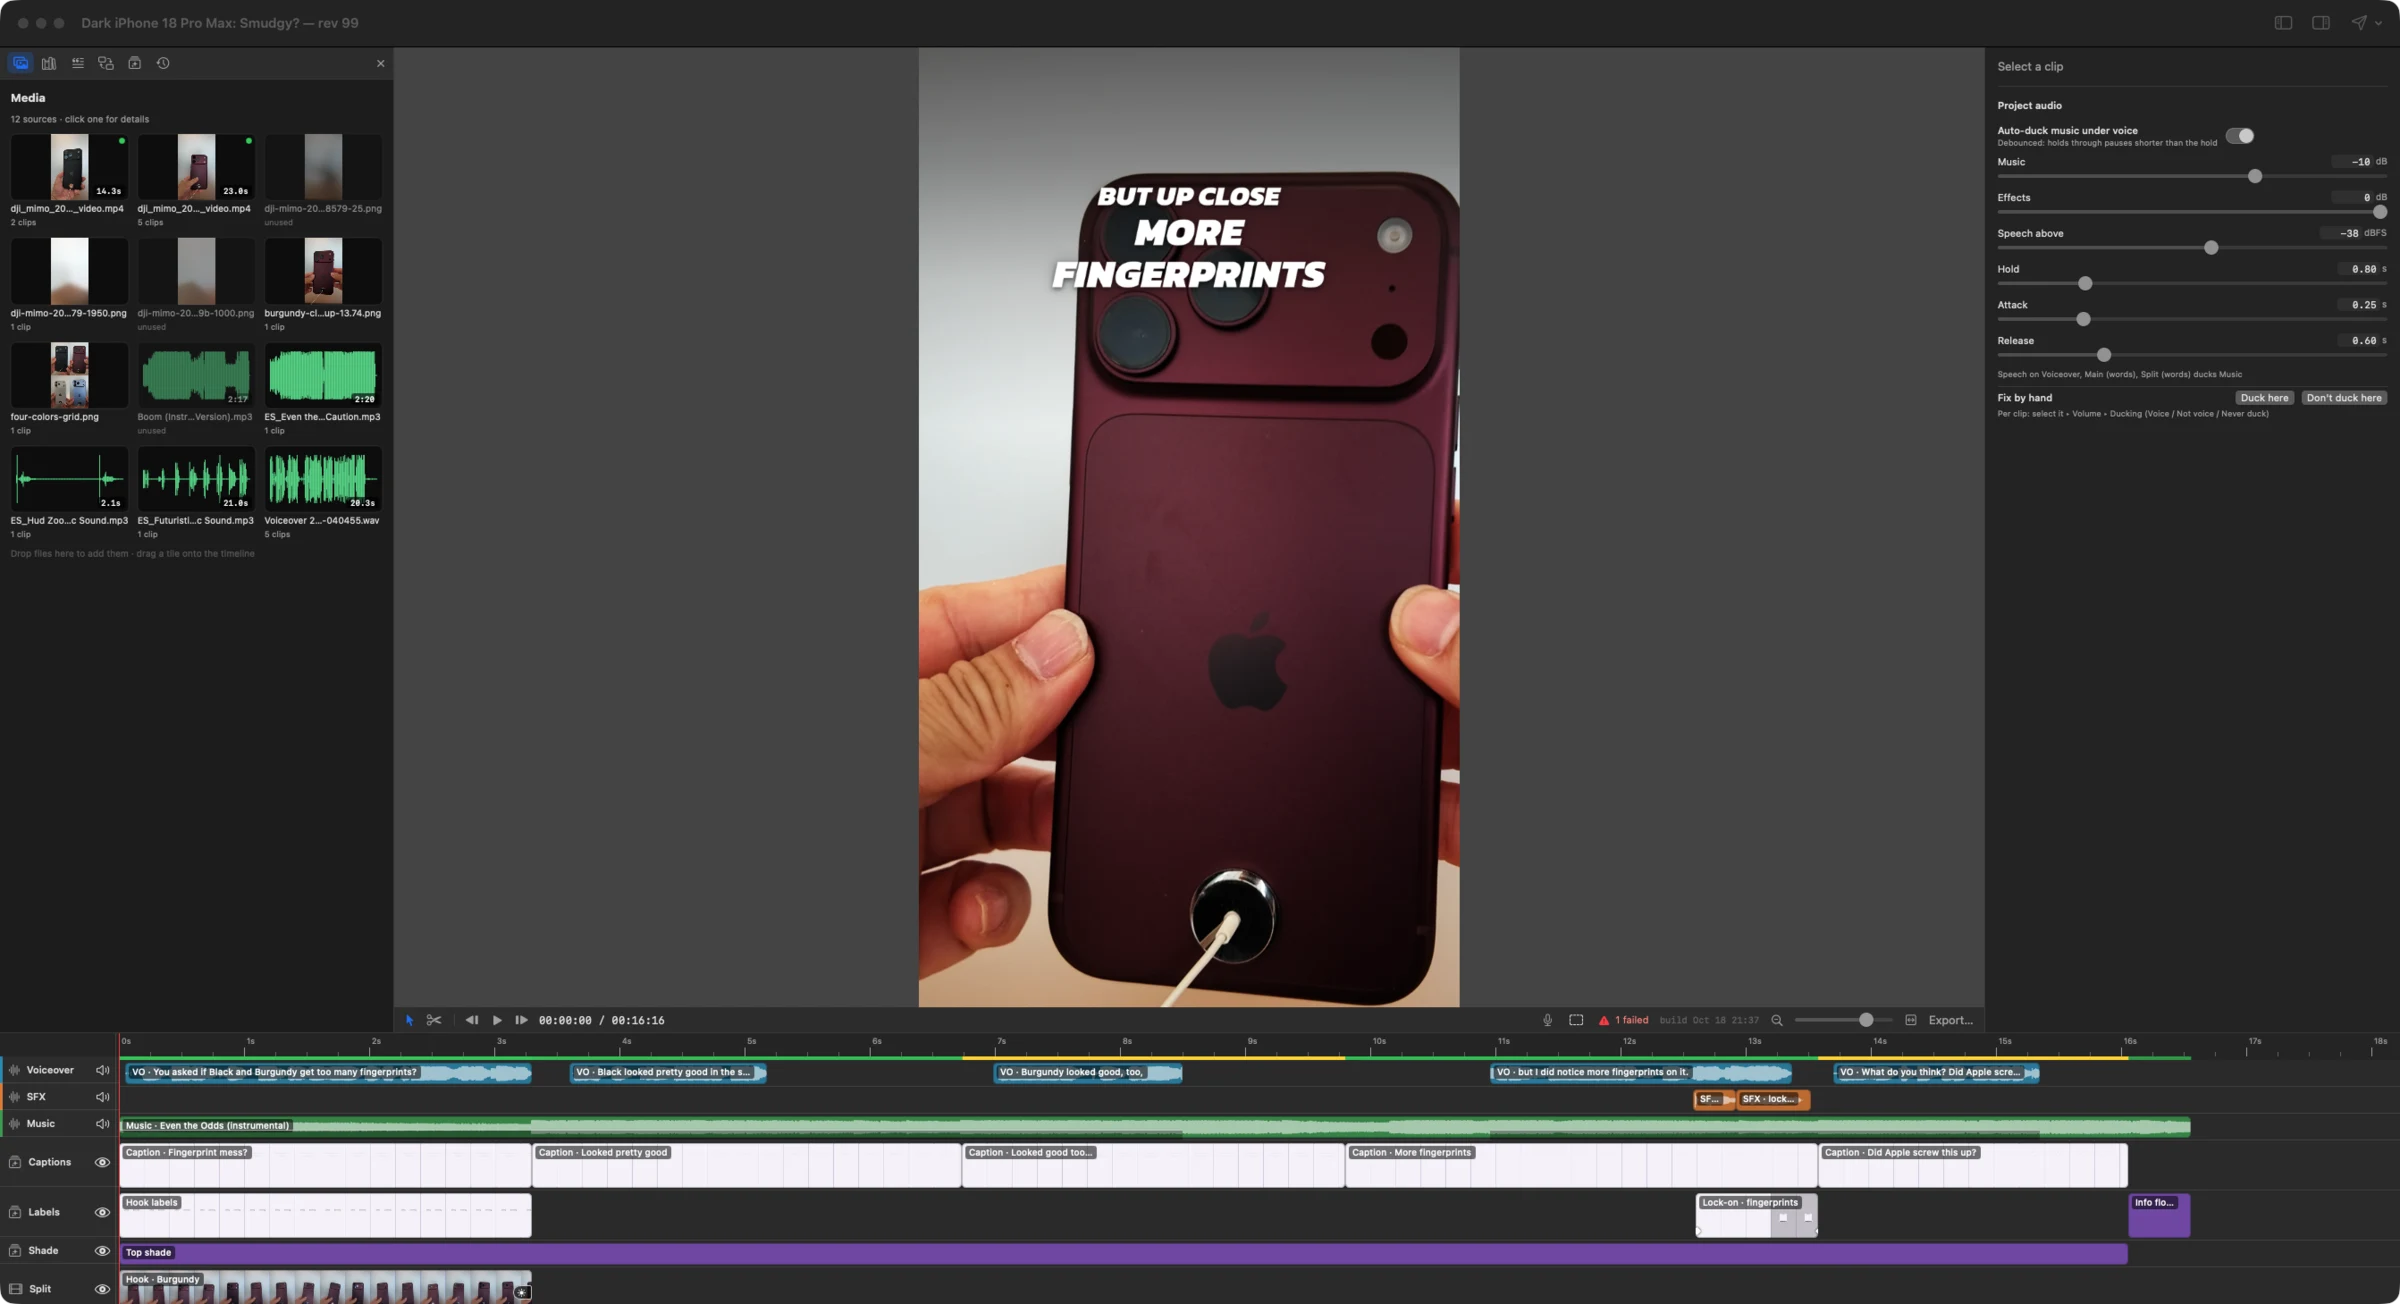Select four-colors-grid.png thumbnail
Screen dimensions: 2400x1304
click(69, 375)
